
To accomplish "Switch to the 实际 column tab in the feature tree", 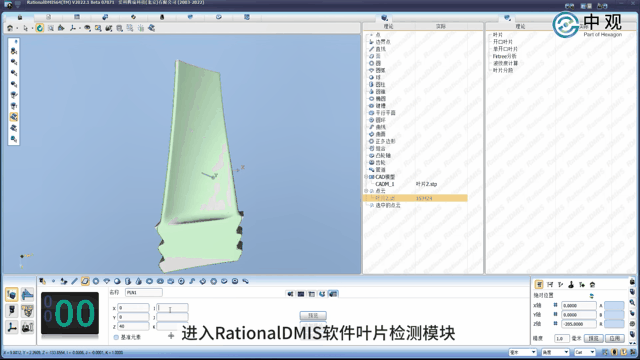I will [440, 26].
